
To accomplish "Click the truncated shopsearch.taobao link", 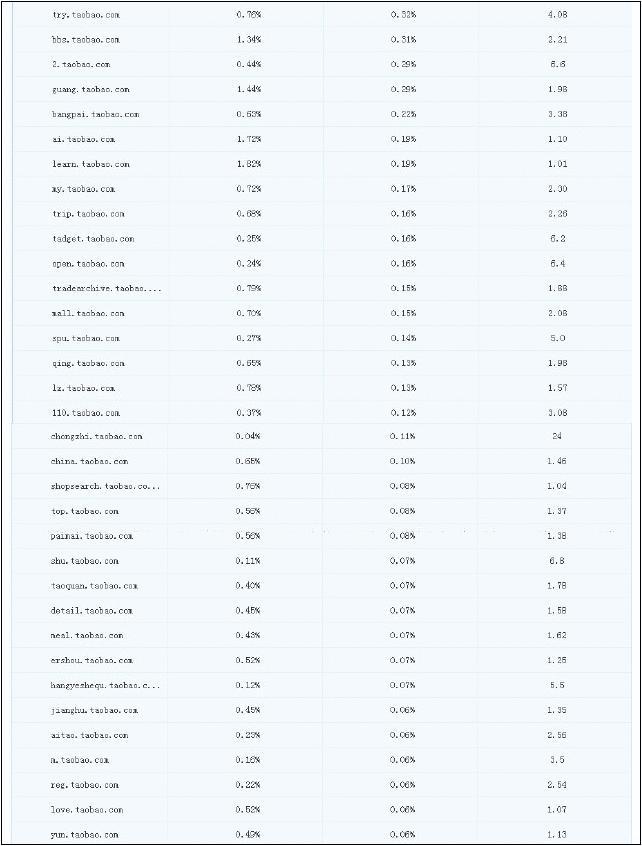I will tap(106, 487).
